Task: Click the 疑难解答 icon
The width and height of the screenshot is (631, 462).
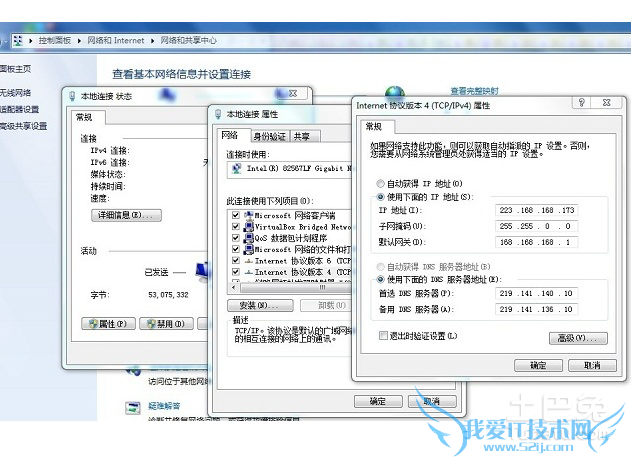Action: 133,408
